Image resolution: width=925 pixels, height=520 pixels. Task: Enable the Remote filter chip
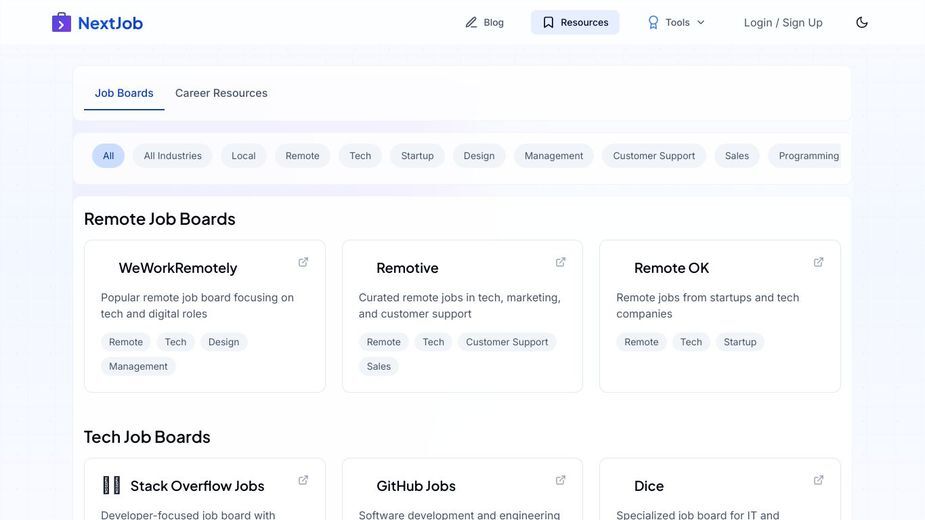tap(302, 156)
